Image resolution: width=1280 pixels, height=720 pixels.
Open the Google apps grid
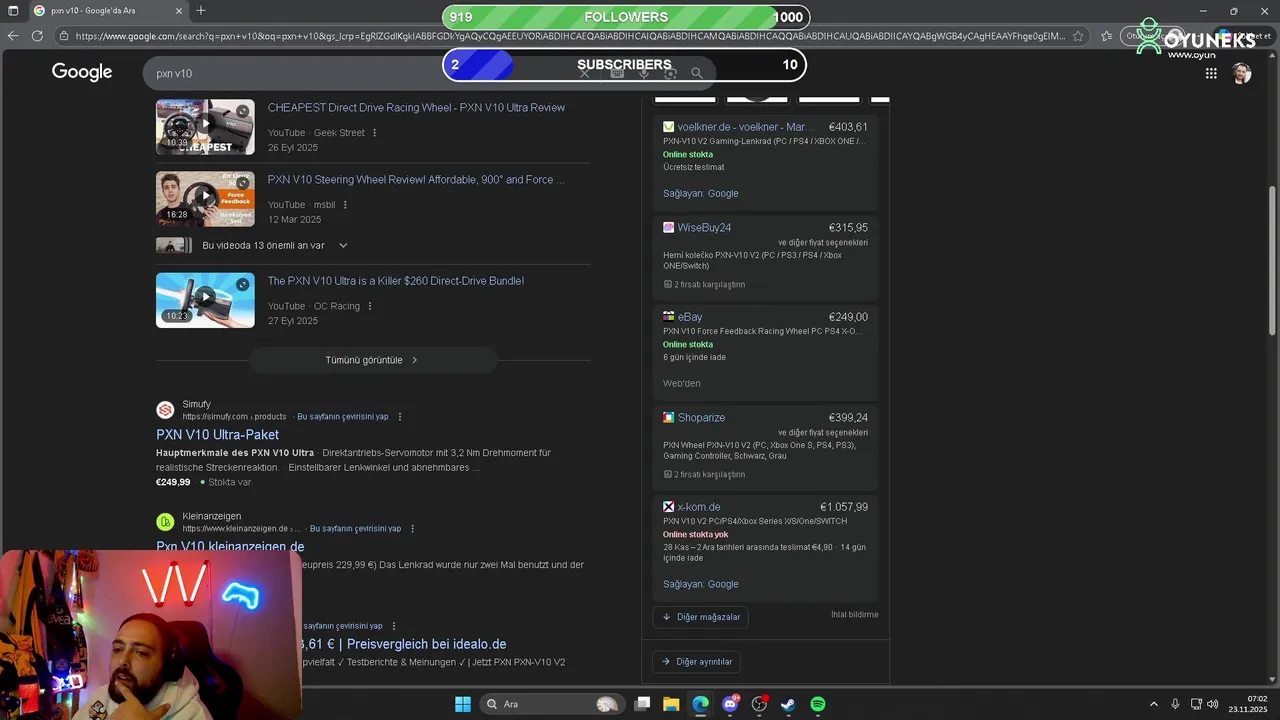(1211, 73)
